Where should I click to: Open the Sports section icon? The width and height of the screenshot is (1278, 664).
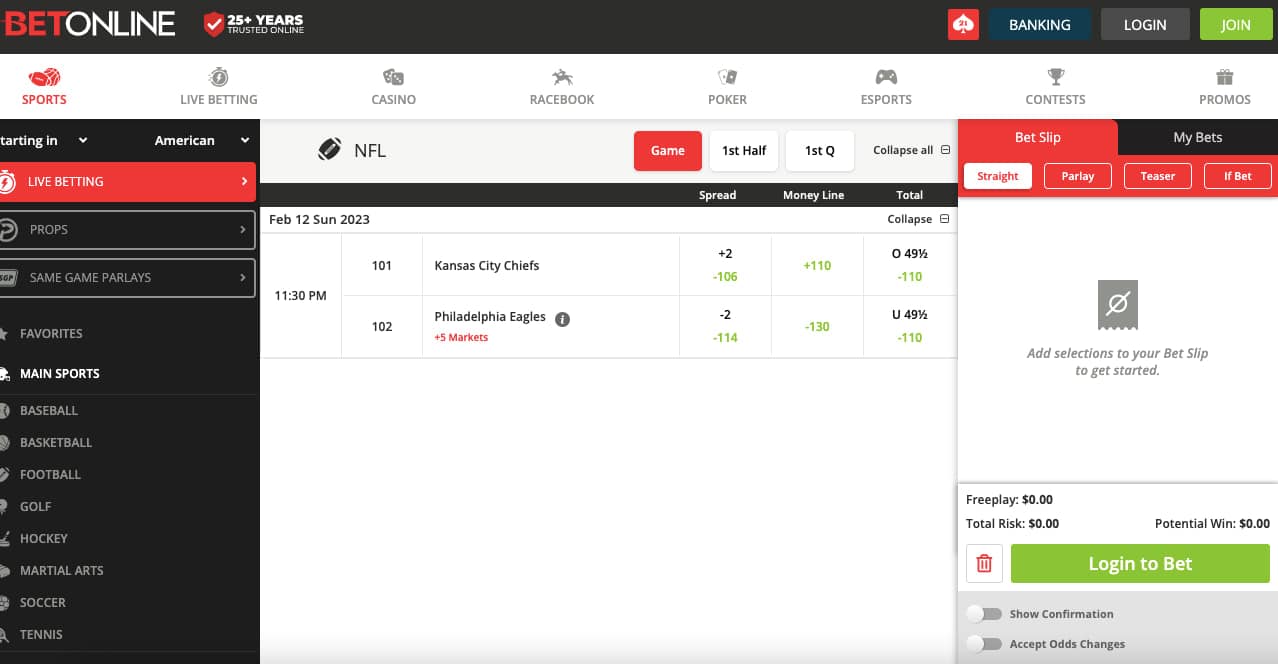[x=44, y=77]
